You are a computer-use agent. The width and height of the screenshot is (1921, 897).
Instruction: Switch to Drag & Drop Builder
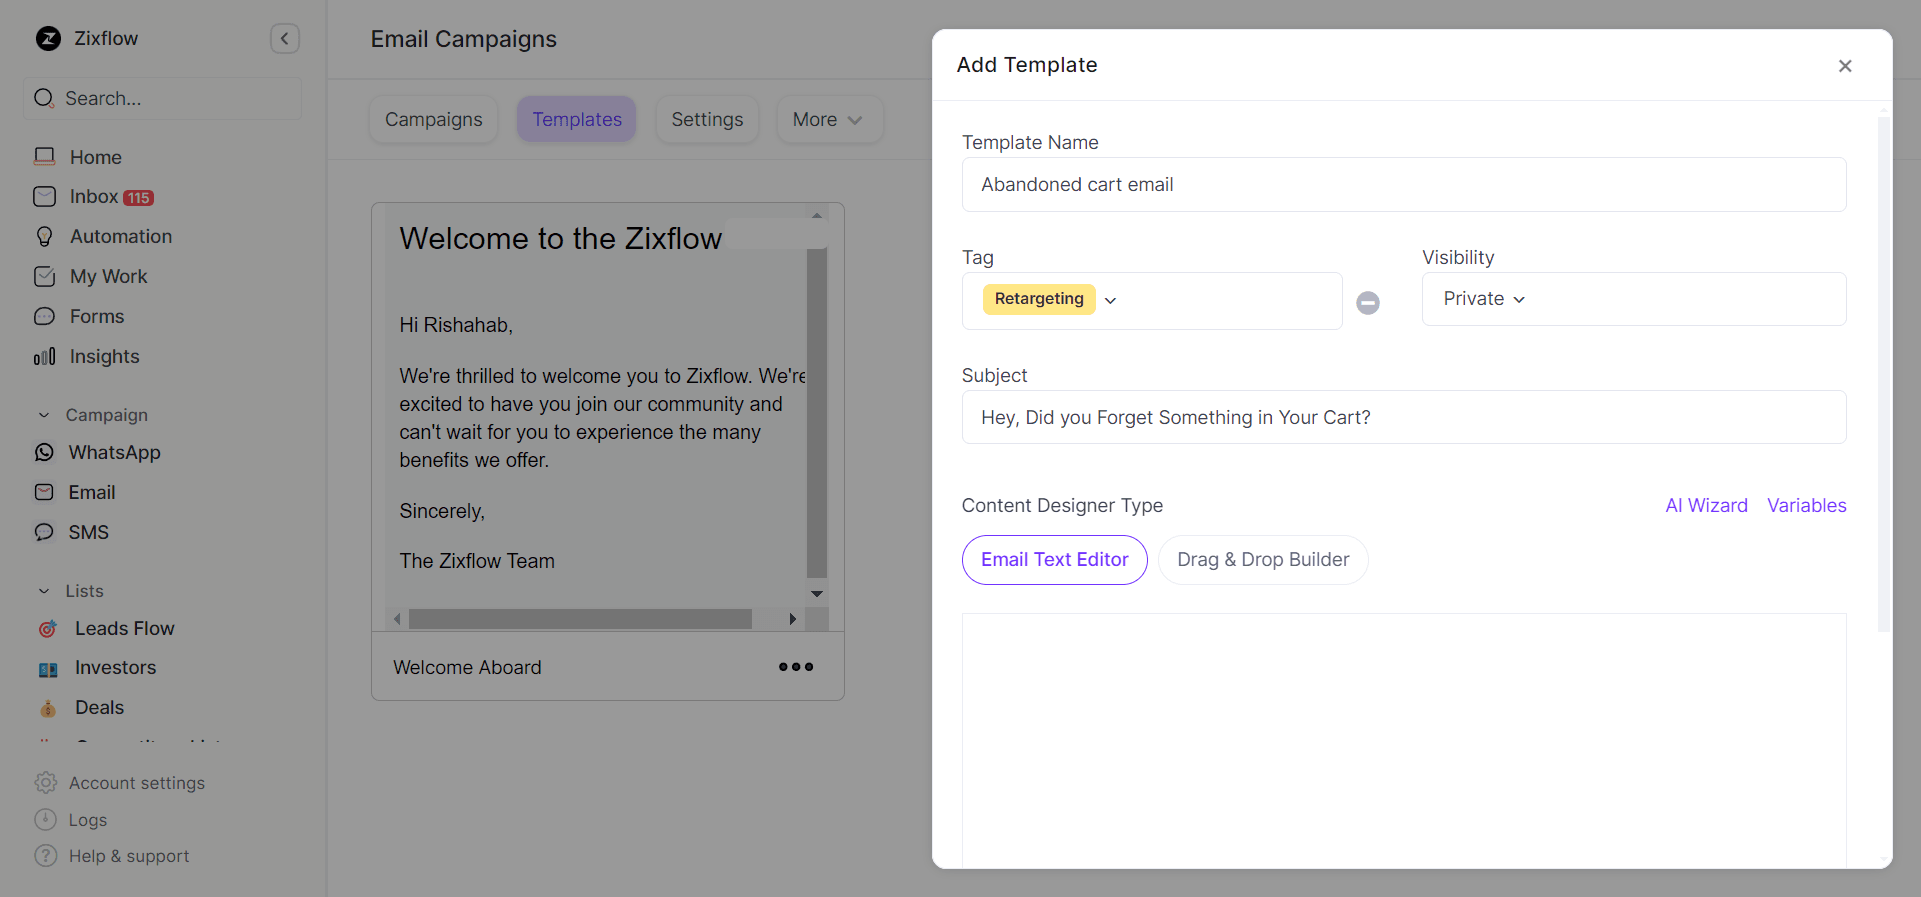[1263, 560]
